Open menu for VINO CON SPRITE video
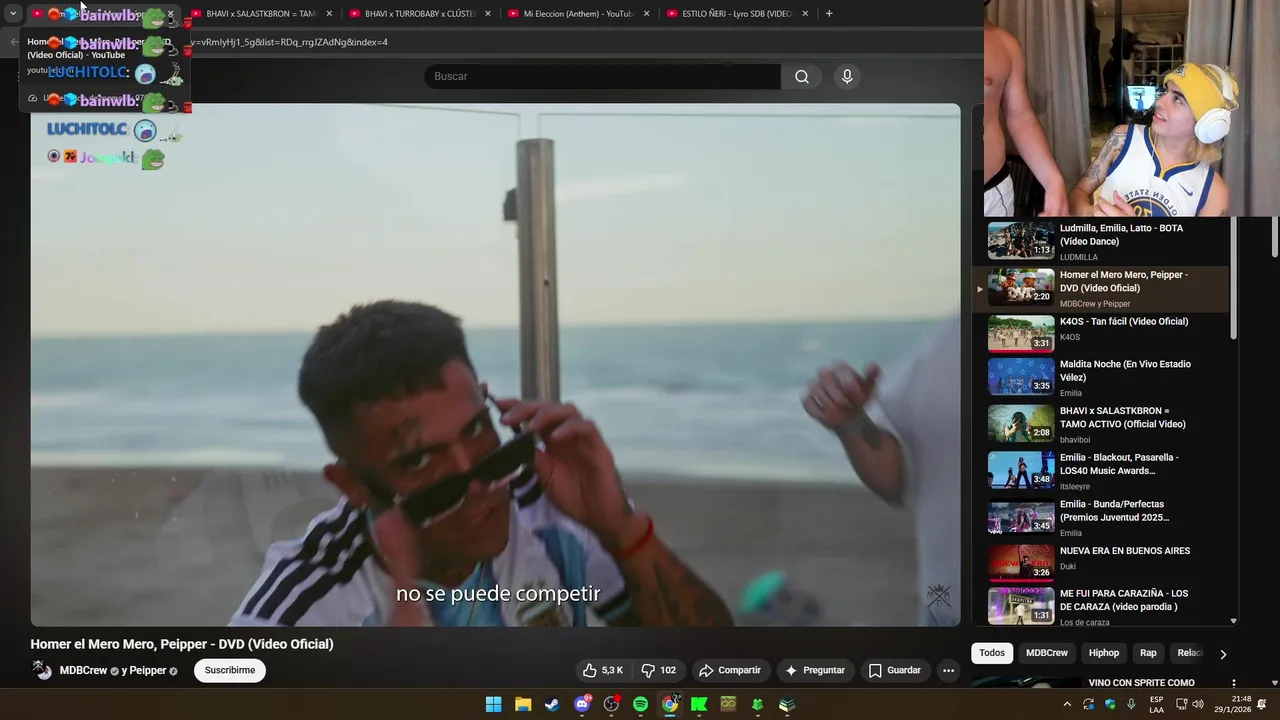Screen dimensions: 1280x720 click(1233, 684)
